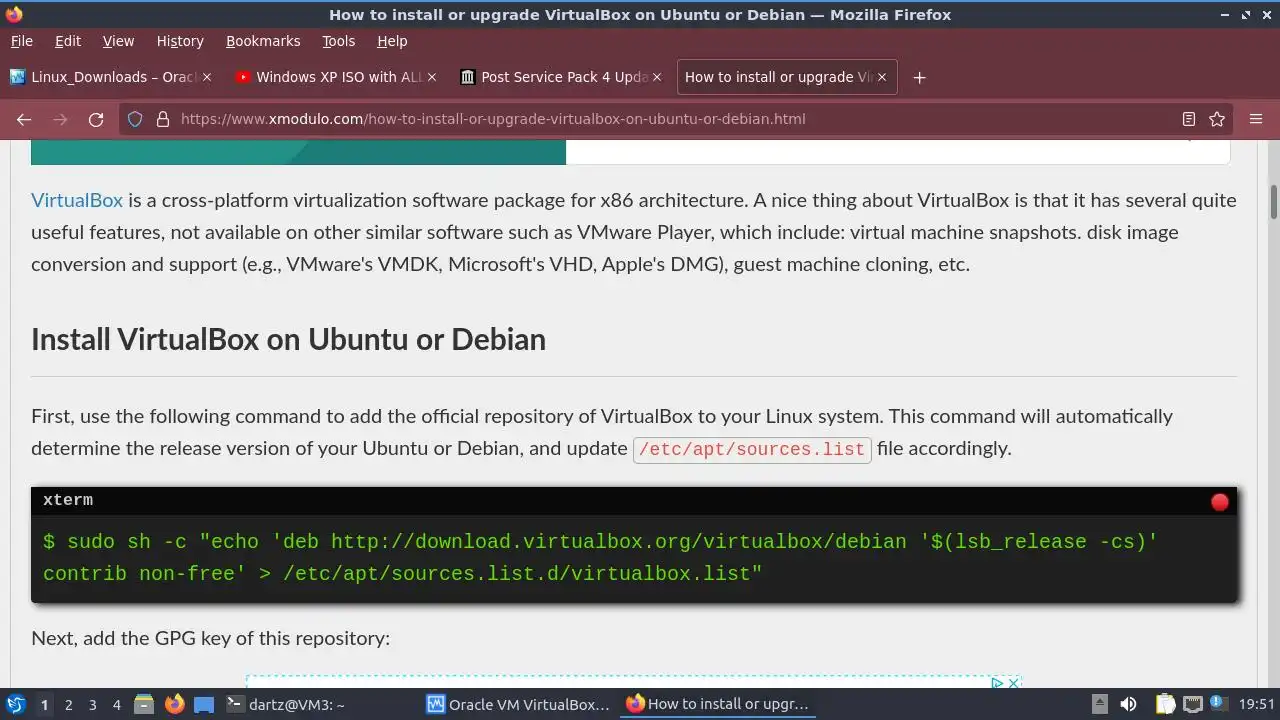
Task: Click 'Next, add the GPG key' text
Action: coord(210,638)
